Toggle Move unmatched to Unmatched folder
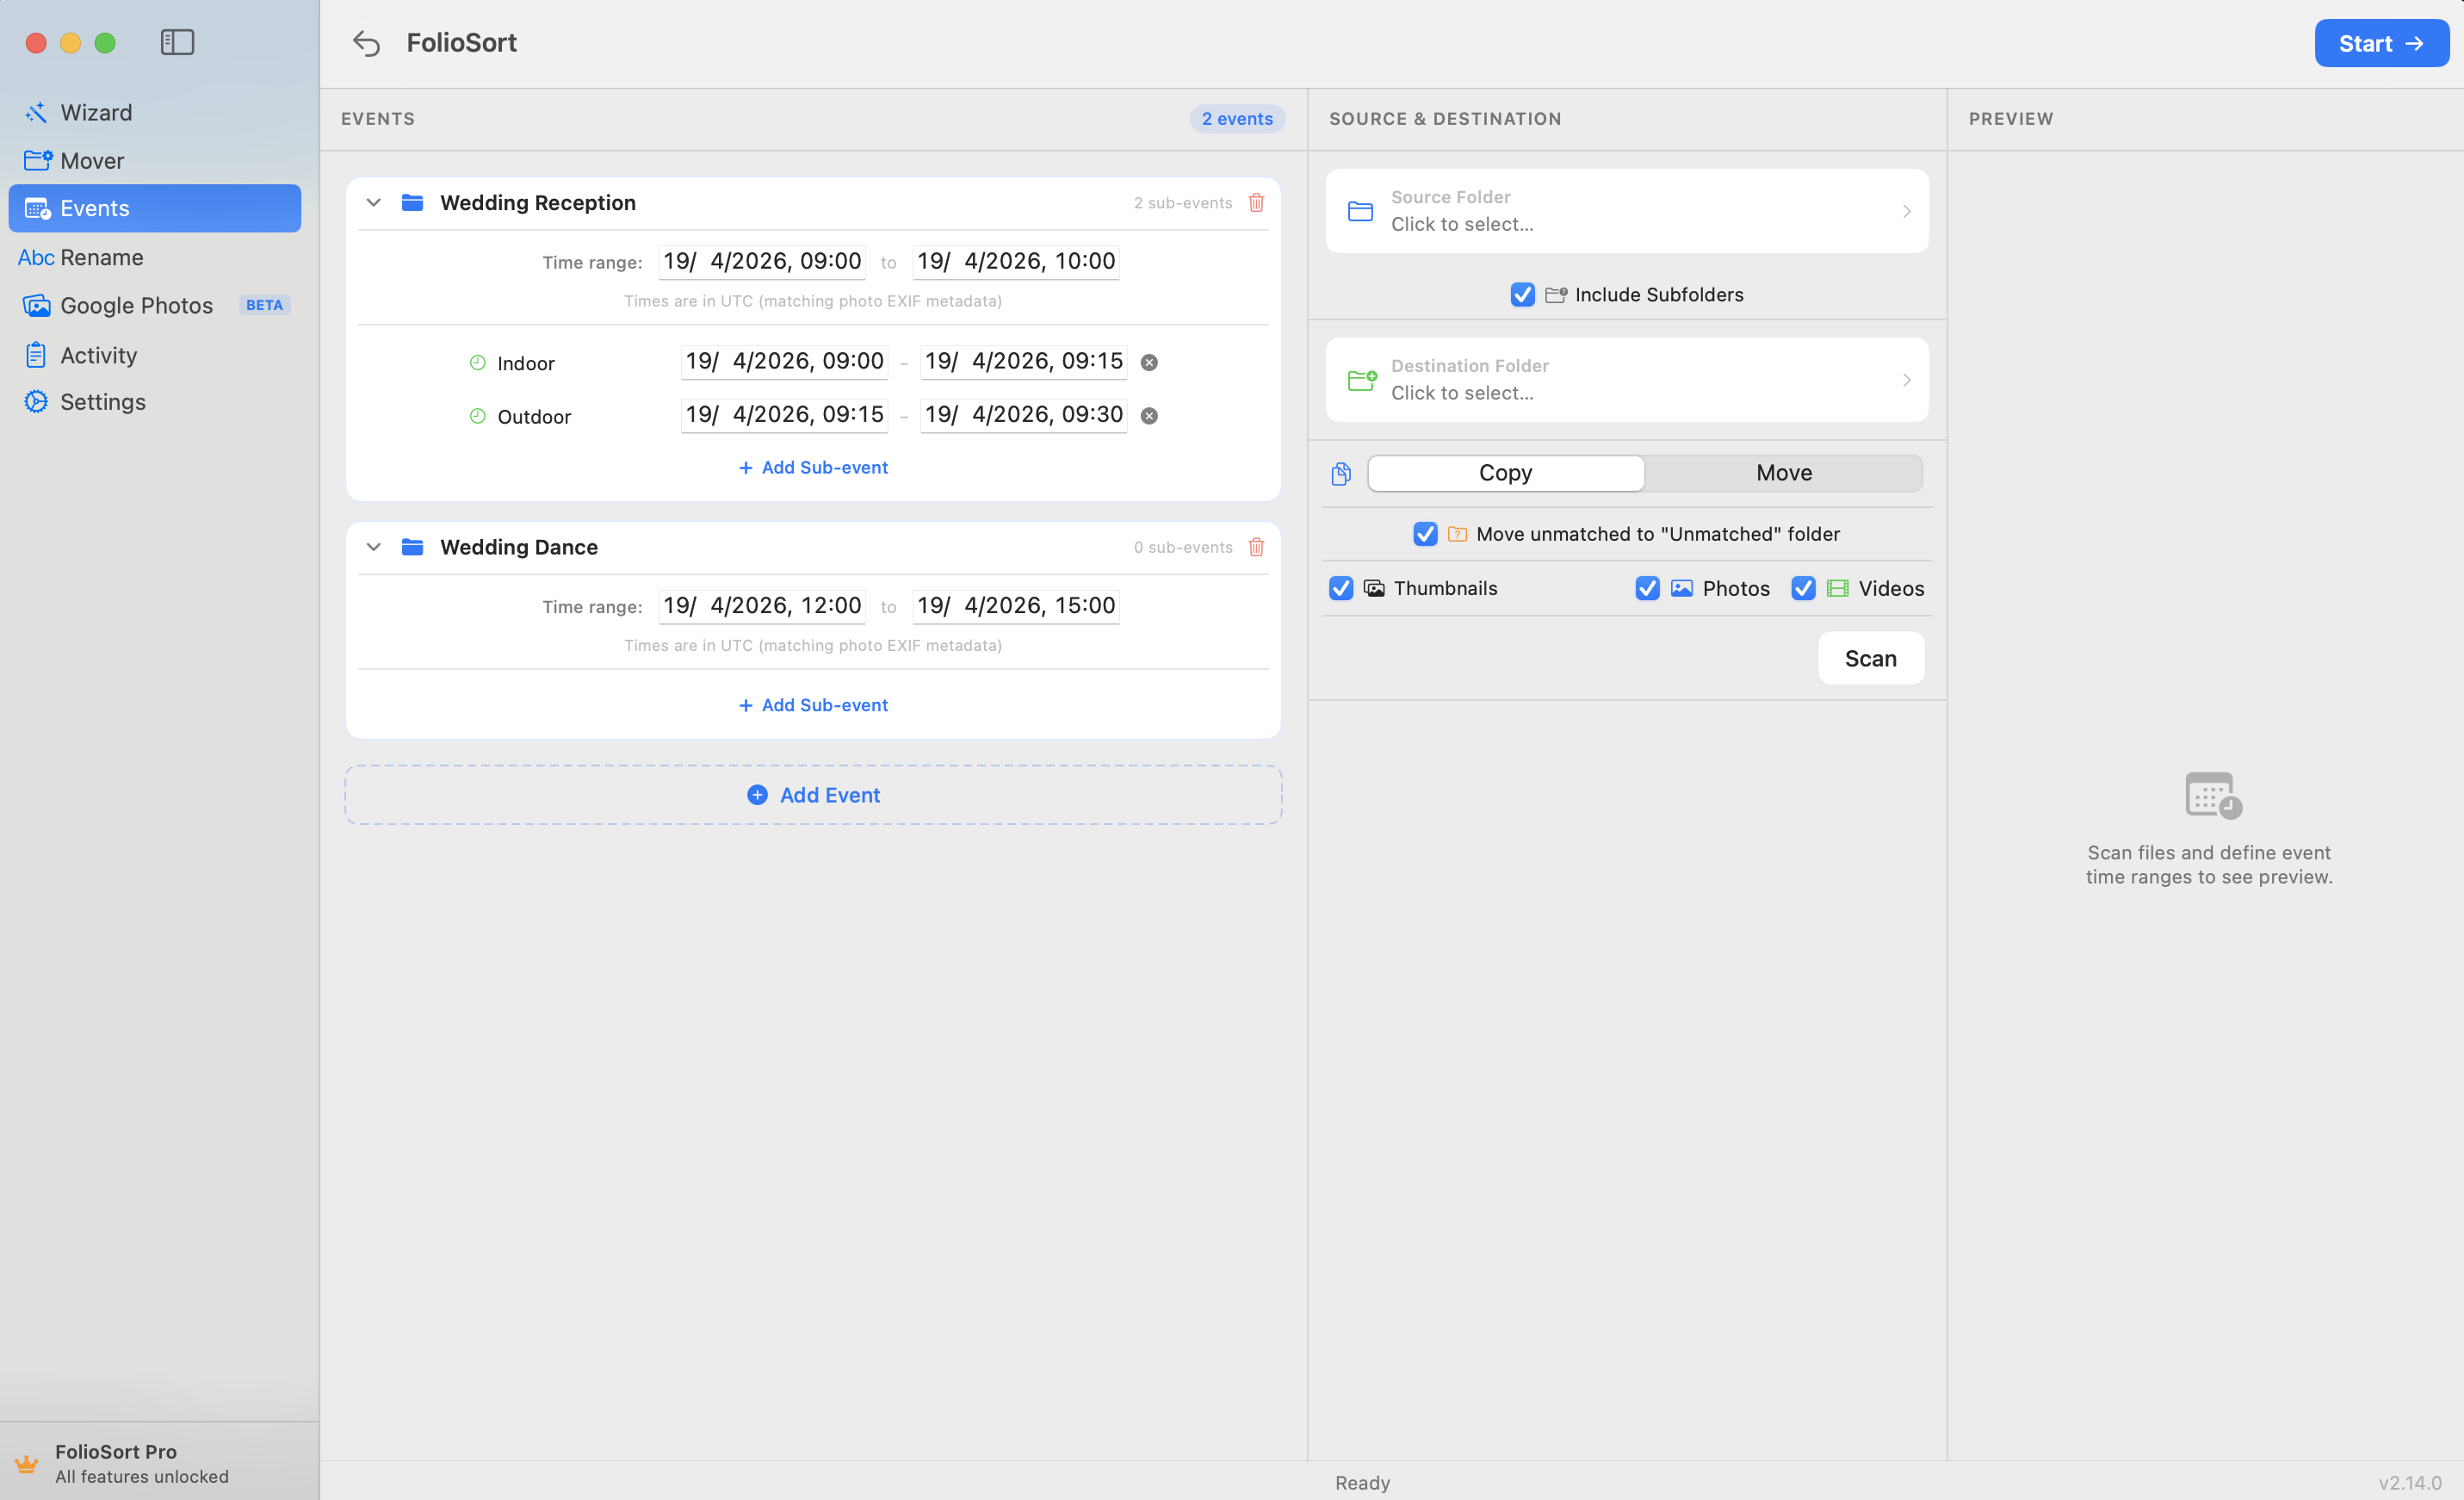The width and height of the screenshot is (2464, 1500). pos(1425,534)
